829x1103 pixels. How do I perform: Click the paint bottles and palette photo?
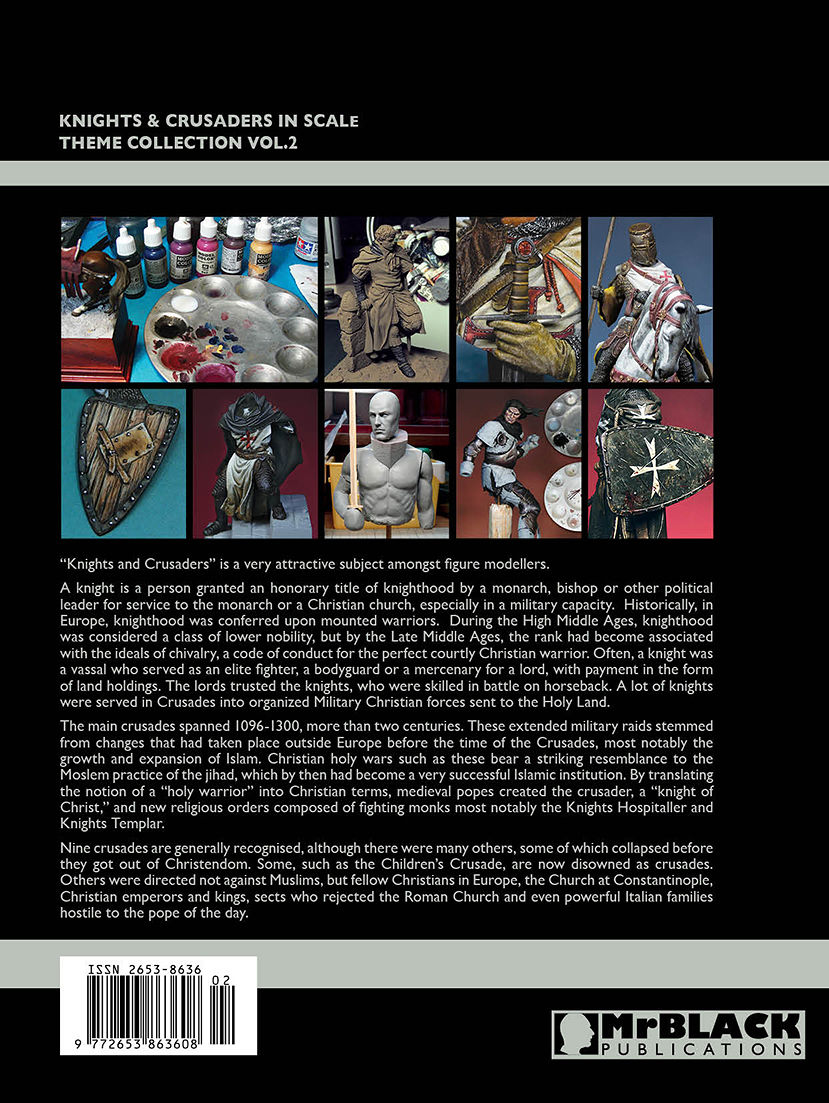pyautogui.click(x=189, y=300)
